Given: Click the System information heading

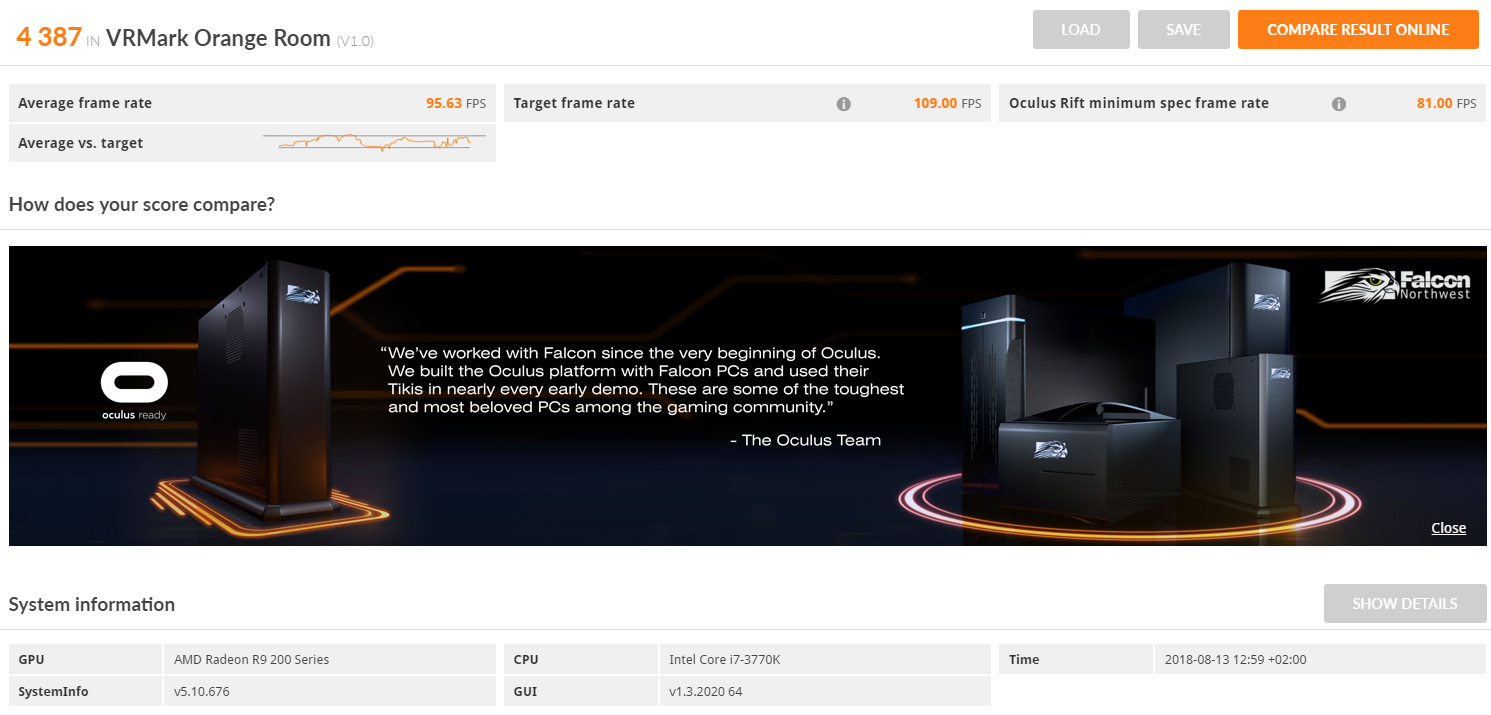Looking at the screenshot, I should (x=92, y=604).
